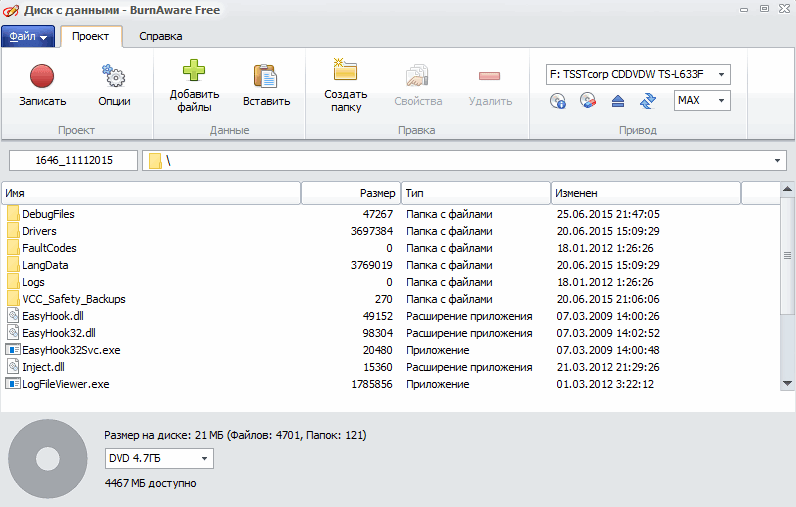Select the DebugFiles folder icon
796x507 pixels.
(x=13, y=214)
